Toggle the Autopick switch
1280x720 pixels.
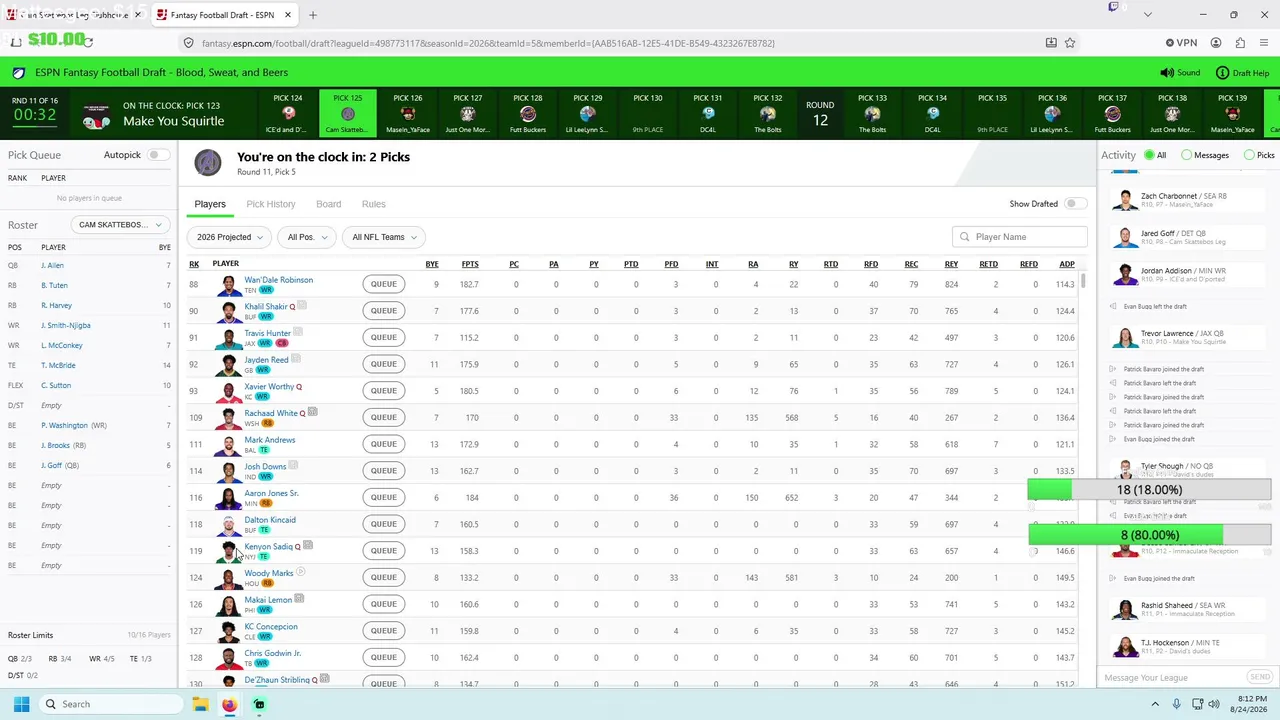[x=158, y=155]
